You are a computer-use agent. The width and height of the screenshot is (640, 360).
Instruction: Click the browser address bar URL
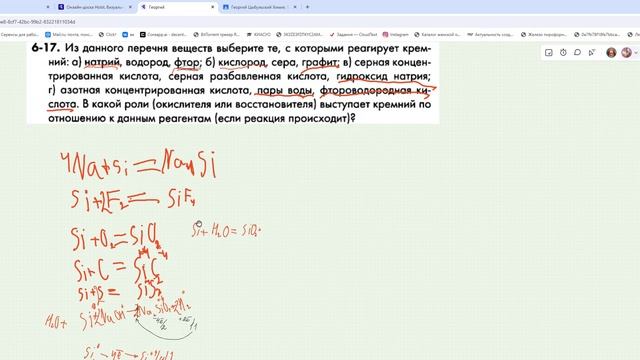click(38, 22)
